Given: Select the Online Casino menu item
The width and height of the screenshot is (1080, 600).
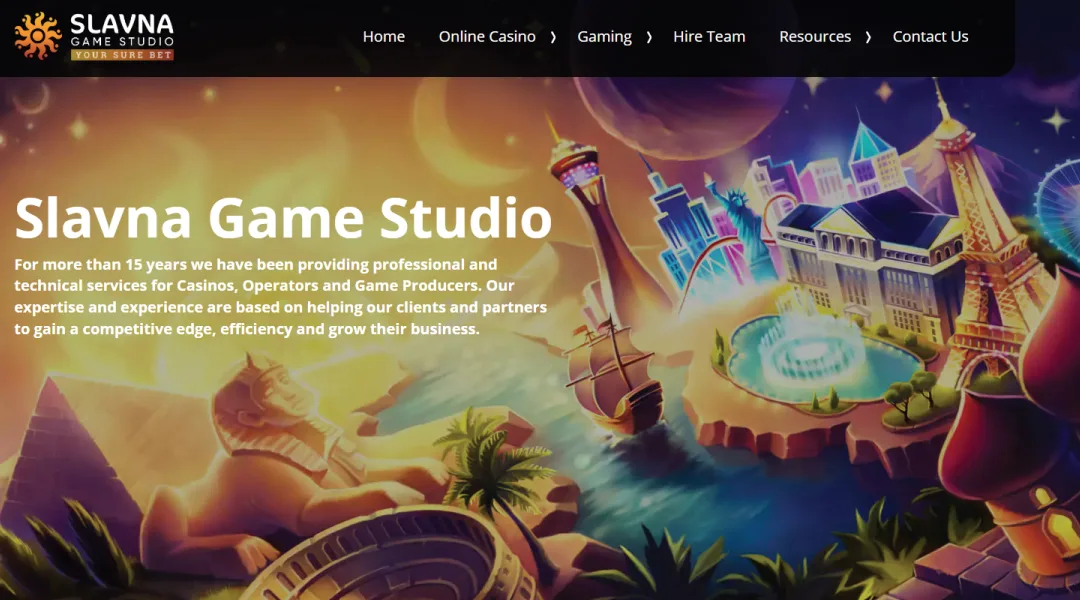Looking at the screenshot, I should point(487,37).
